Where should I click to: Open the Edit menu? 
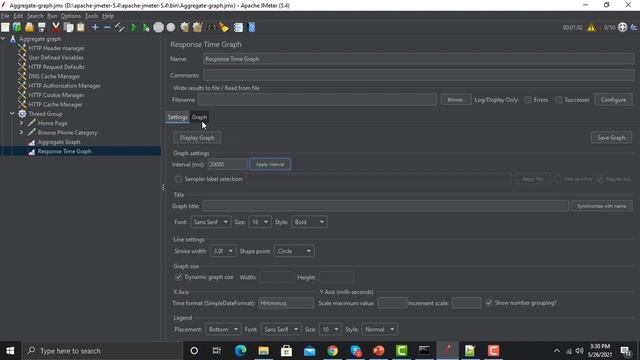pos(18,16)
